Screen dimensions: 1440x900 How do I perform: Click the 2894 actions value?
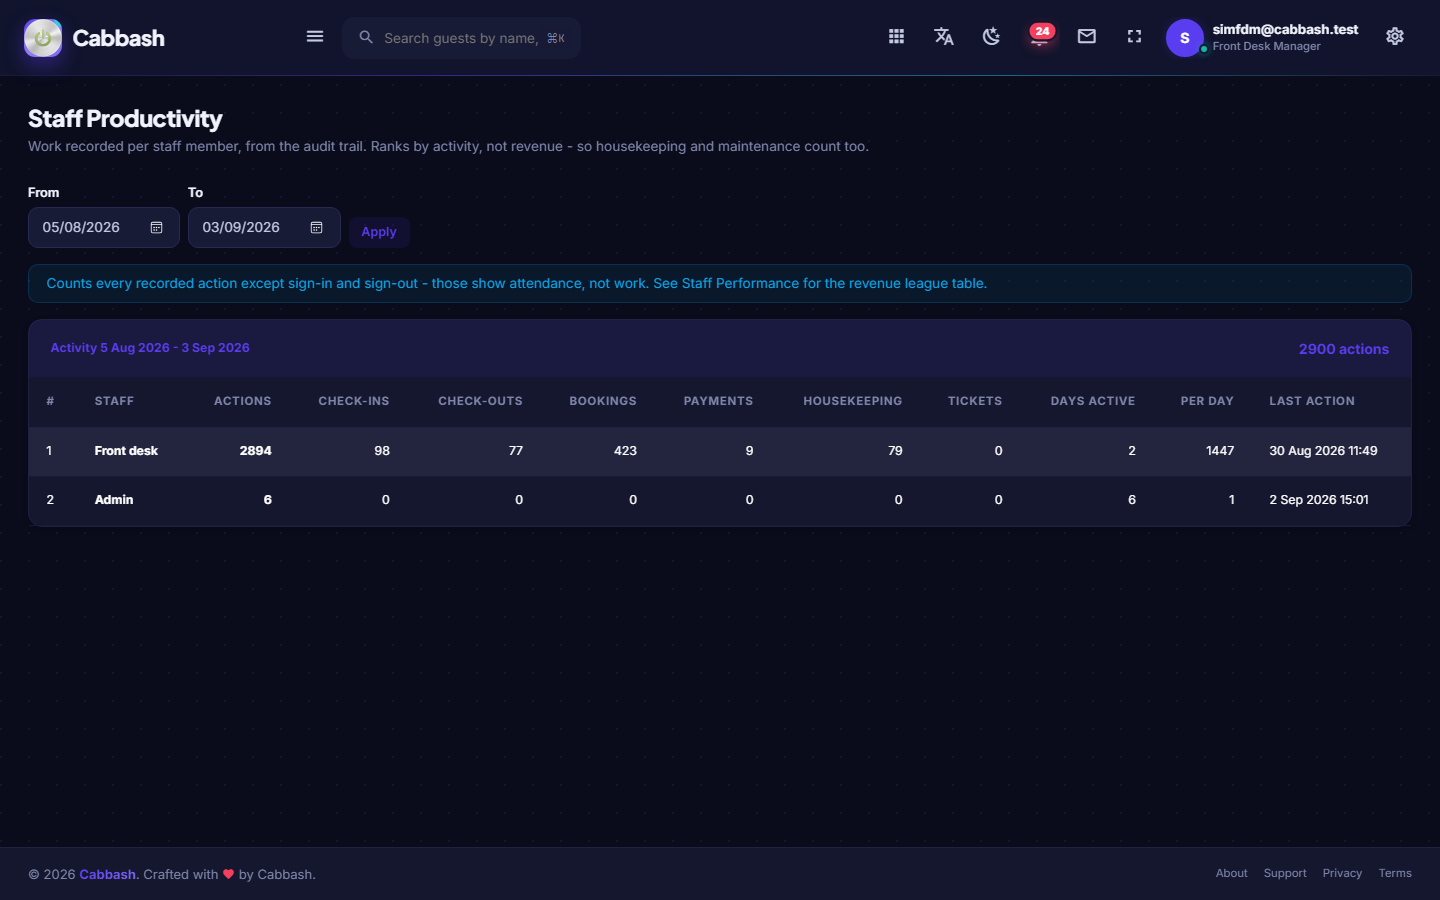255,451
